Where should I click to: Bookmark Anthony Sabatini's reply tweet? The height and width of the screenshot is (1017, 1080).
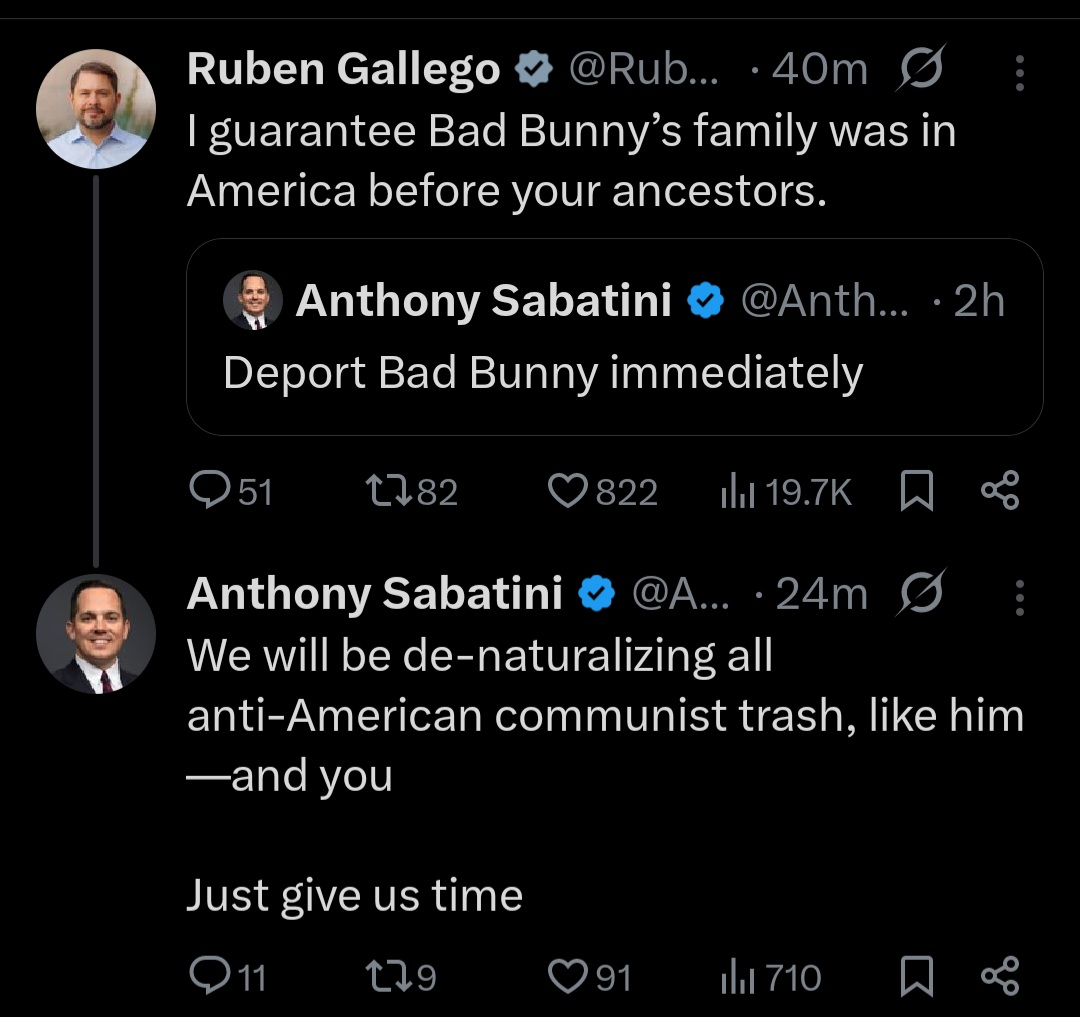click(x=917, y=976)
